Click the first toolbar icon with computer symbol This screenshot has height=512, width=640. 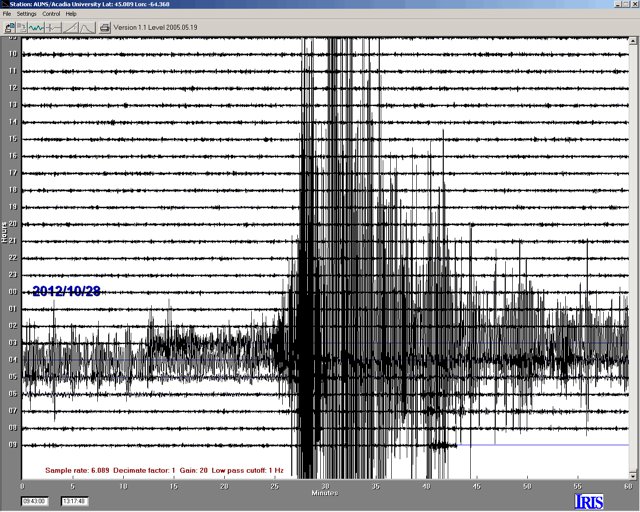pyautogui.click(x=8, y=27)
